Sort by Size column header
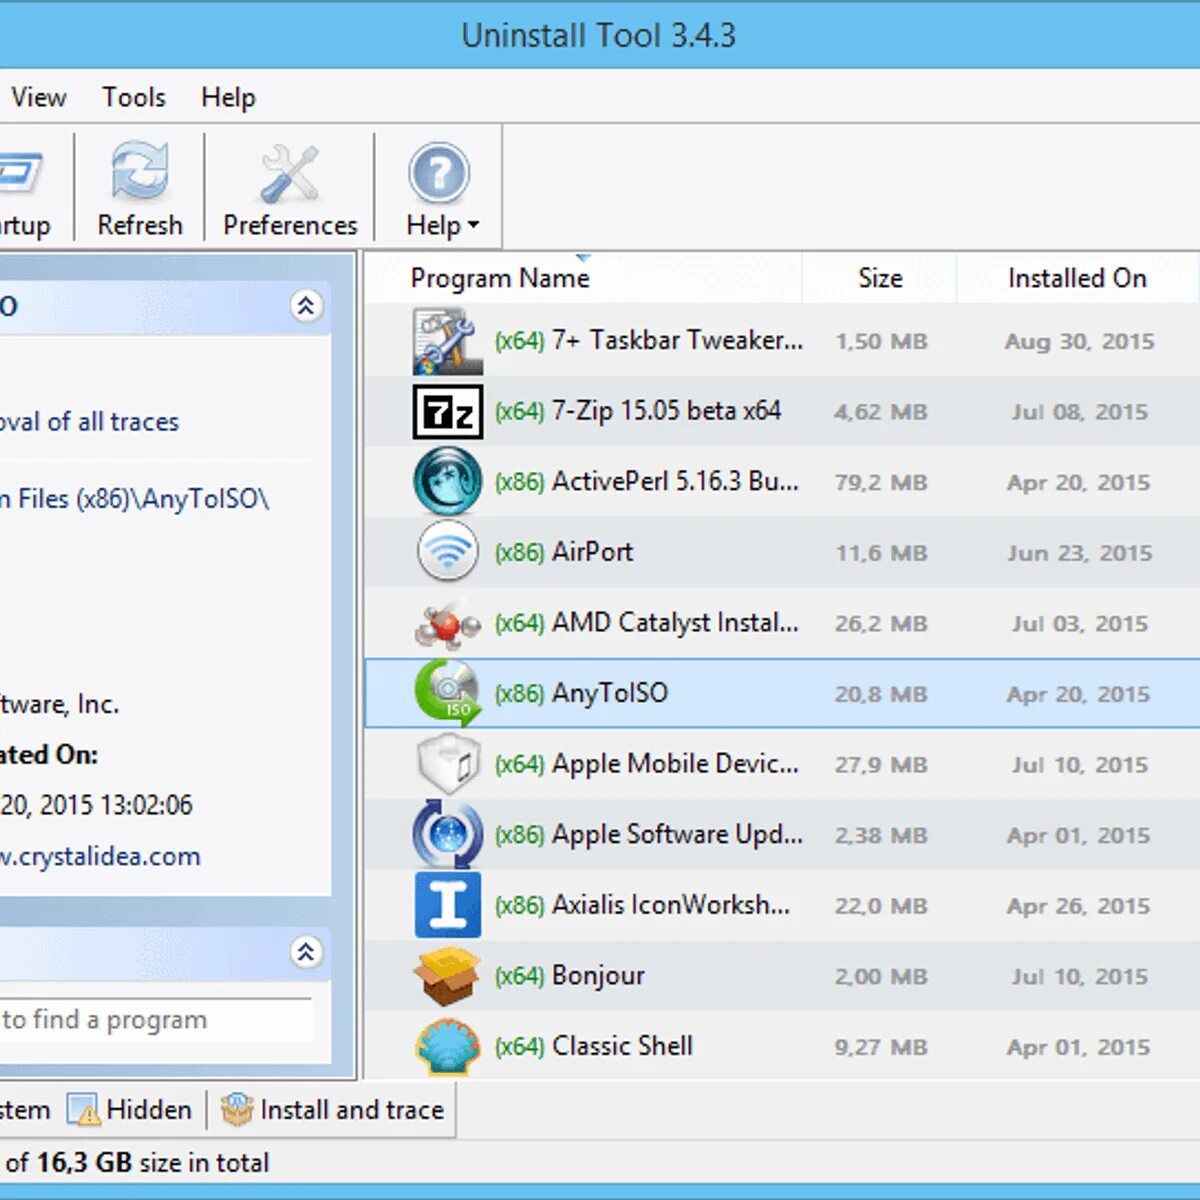This screenshot has height=1200, width=1200. point(880,278)
